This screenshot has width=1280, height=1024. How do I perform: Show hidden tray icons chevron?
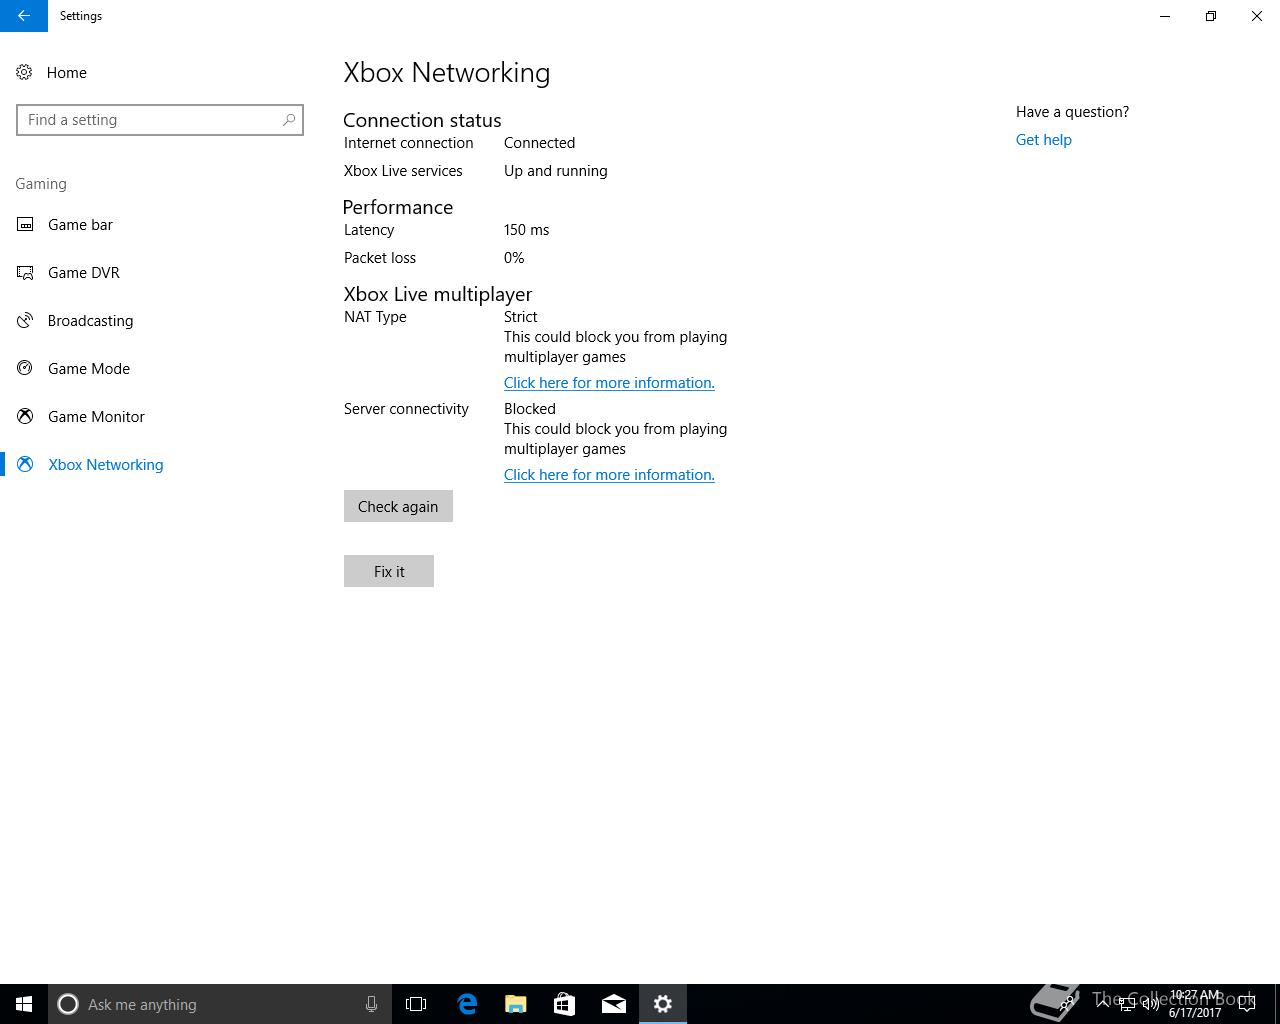point(1102,1004)
